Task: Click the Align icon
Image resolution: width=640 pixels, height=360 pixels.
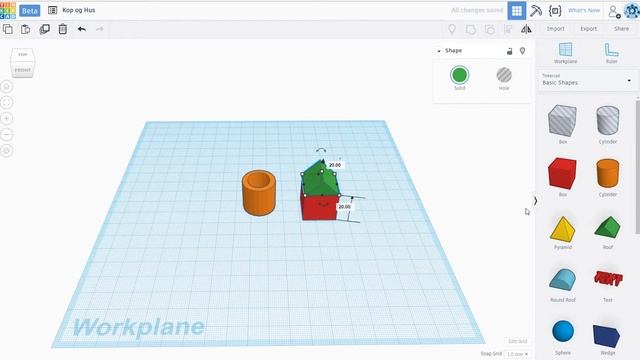Action: (508, 29)
